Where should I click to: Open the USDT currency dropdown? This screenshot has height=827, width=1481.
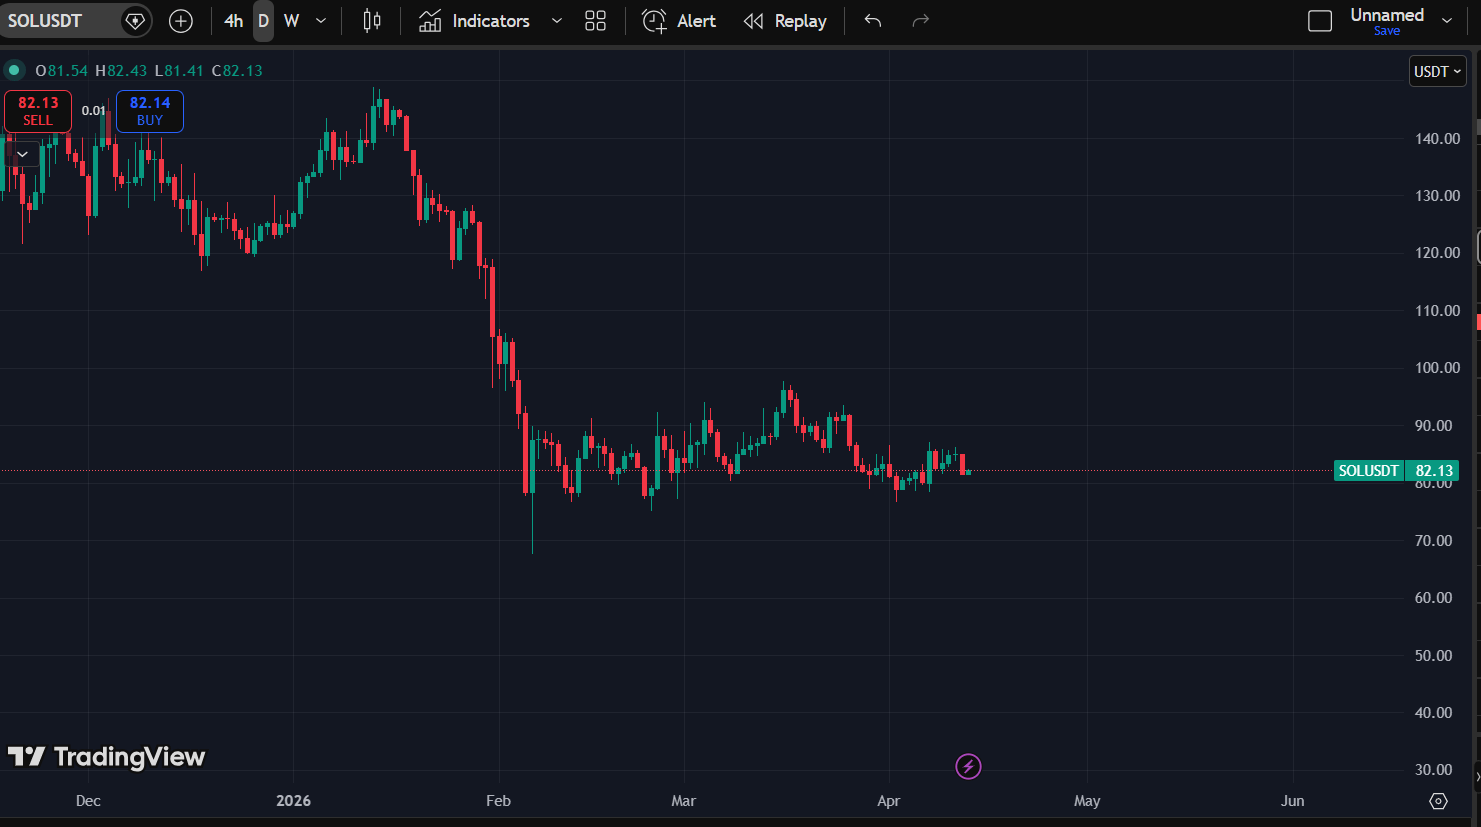pos(1437,72)
